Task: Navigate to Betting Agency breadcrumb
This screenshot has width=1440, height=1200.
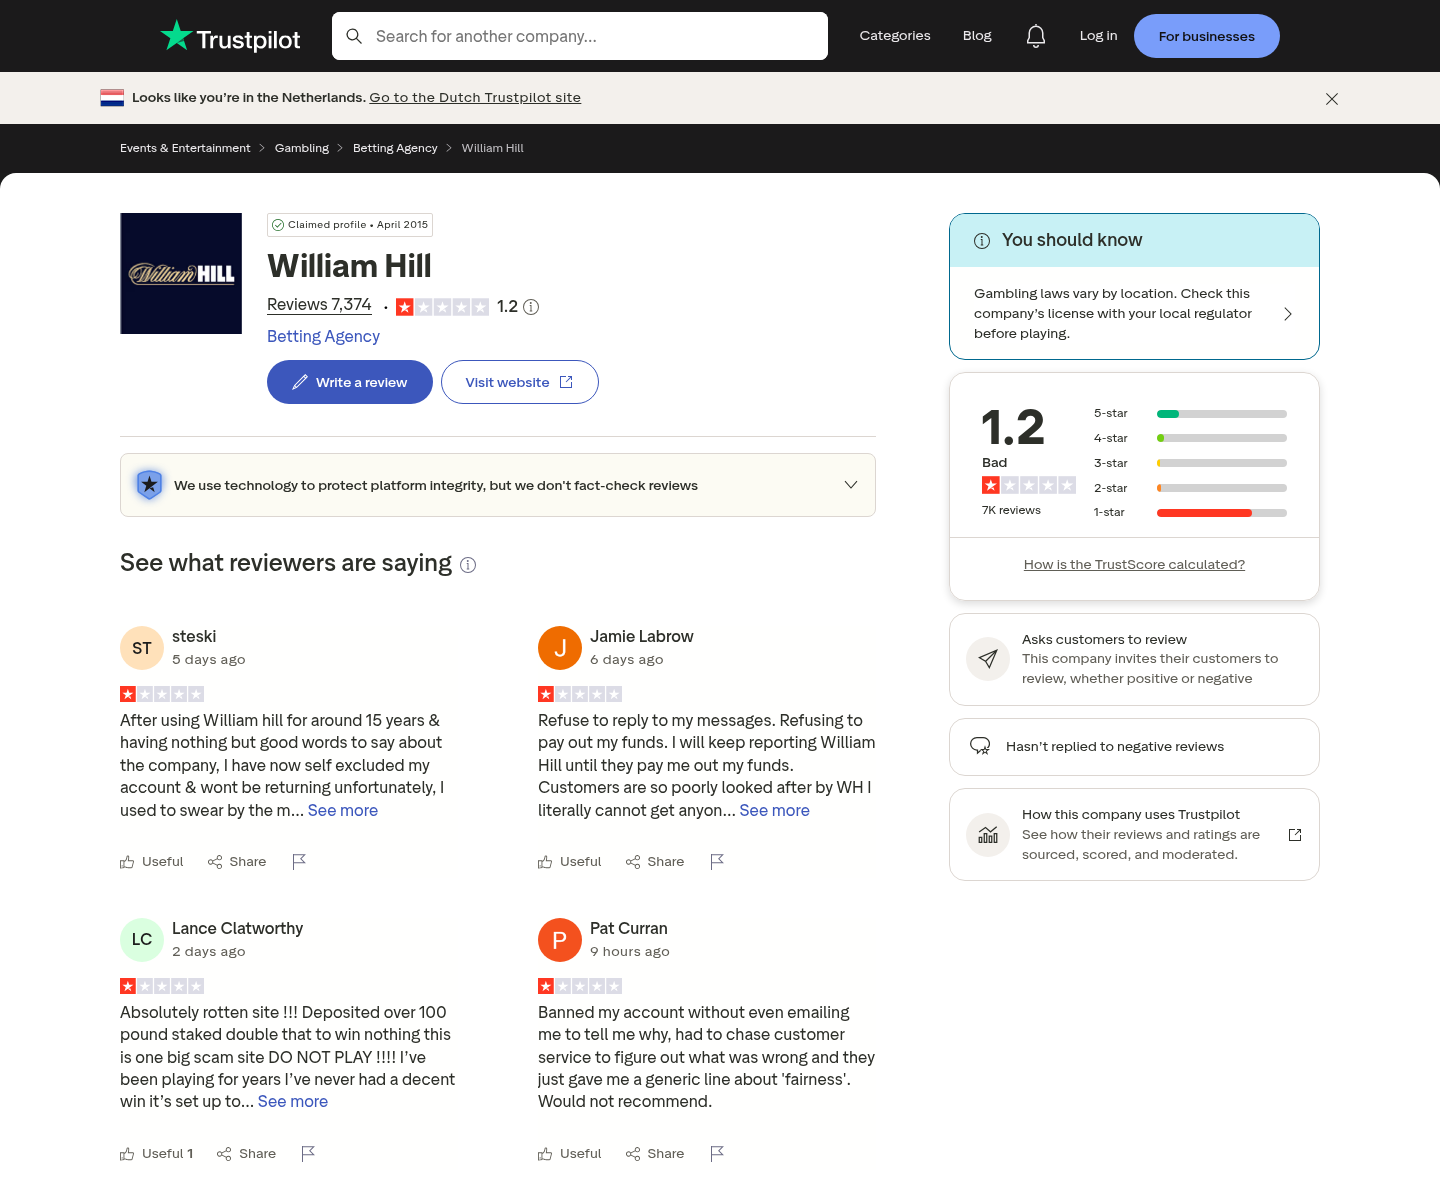Action: coord(395,148)
